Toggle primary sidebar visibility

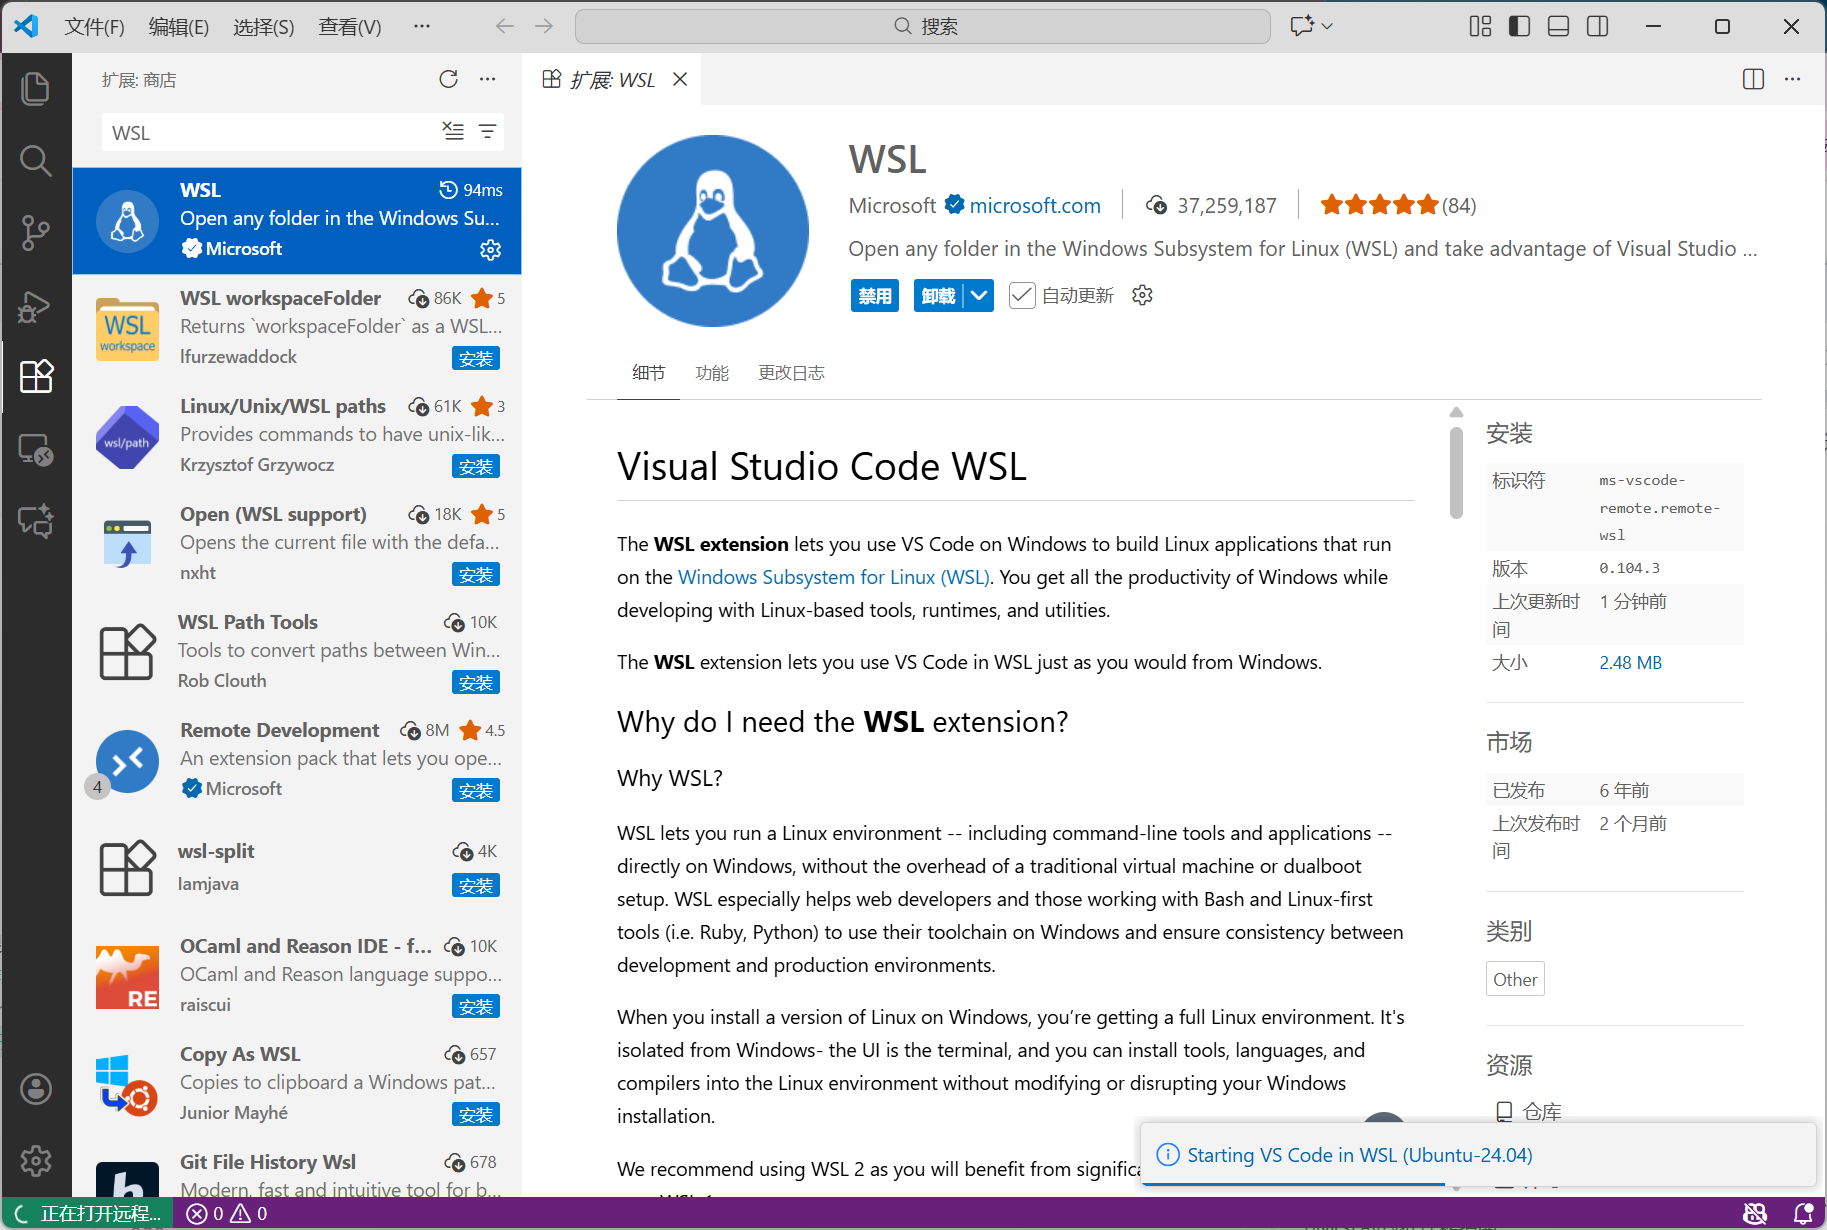click(x=1519, y=26)
